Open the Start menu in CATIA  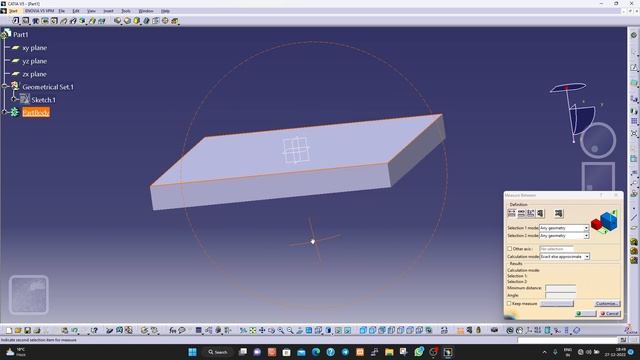[x=13, y=11]
